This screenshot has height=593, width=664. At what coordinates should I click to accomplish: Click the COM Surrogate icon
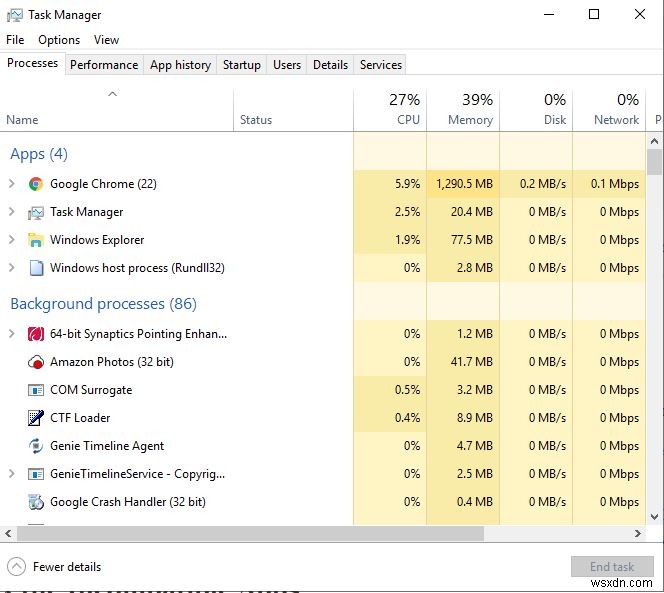tap(36, 390)
